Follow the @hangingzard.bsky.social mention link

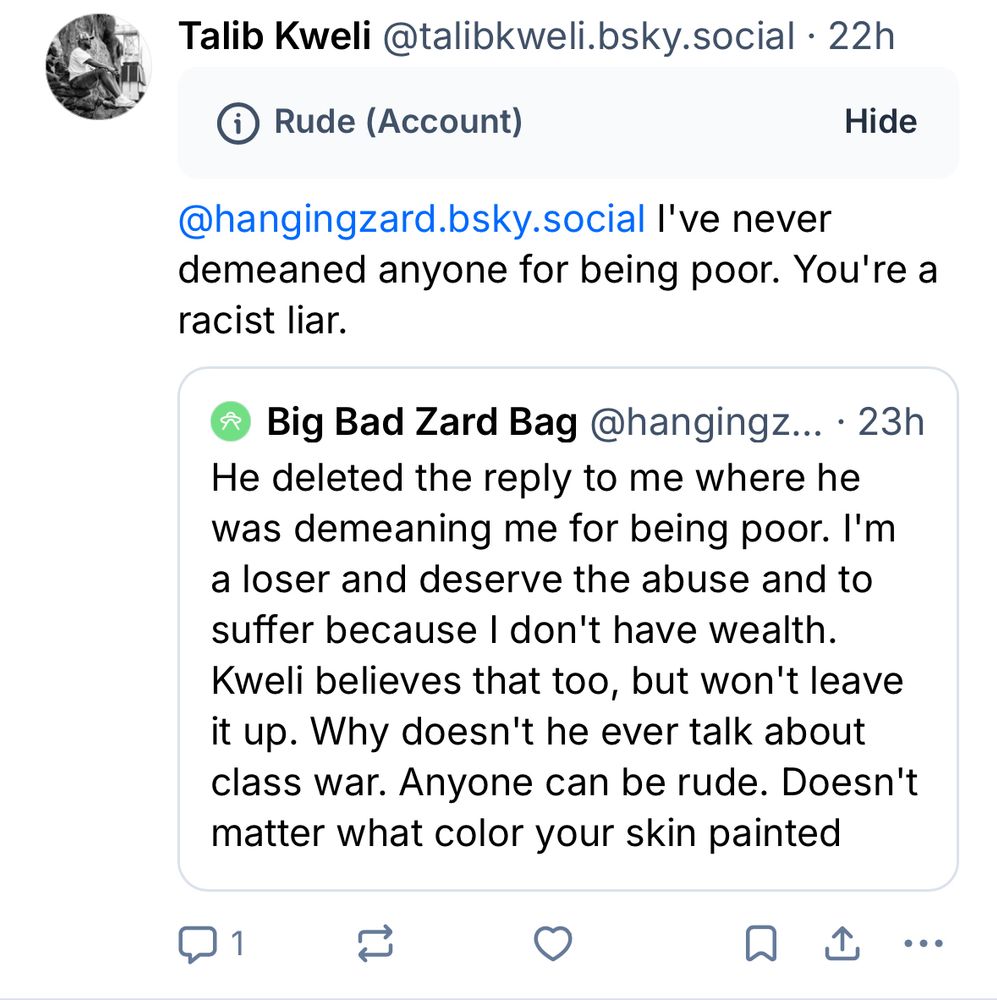(411, 219)
